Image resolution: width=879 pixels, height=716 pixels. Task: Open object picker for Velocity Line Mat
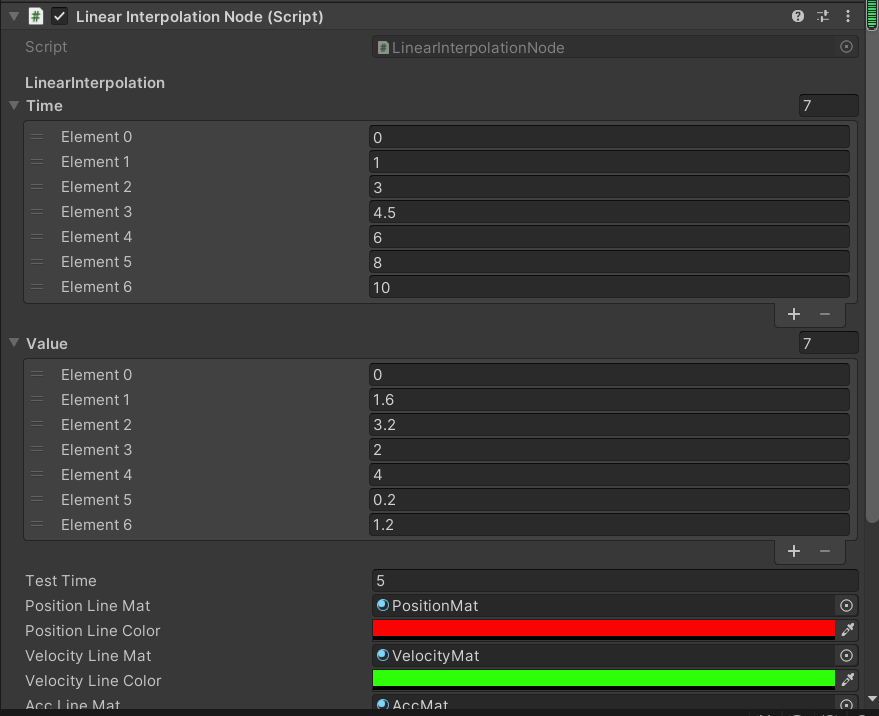[846, 655]
